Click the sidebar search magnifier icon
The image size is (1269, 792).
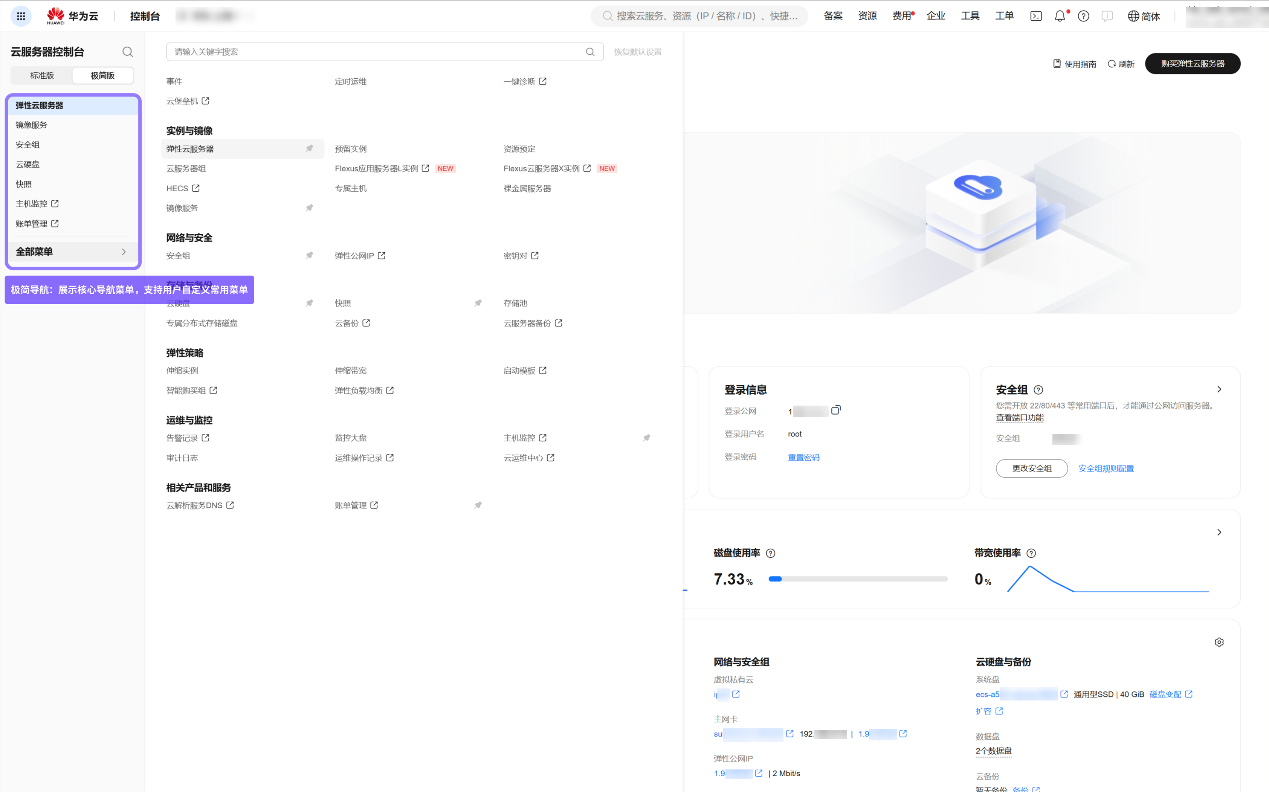(x=128, y=52)
